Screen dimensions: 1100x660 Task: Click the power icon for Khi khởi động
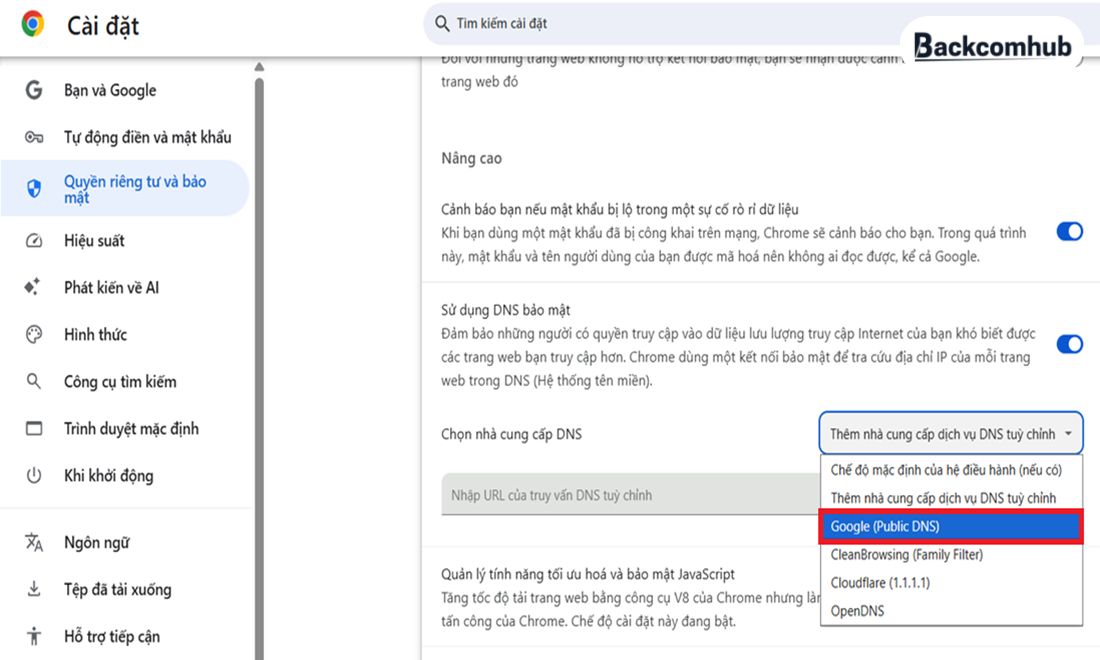click(34, 475)
